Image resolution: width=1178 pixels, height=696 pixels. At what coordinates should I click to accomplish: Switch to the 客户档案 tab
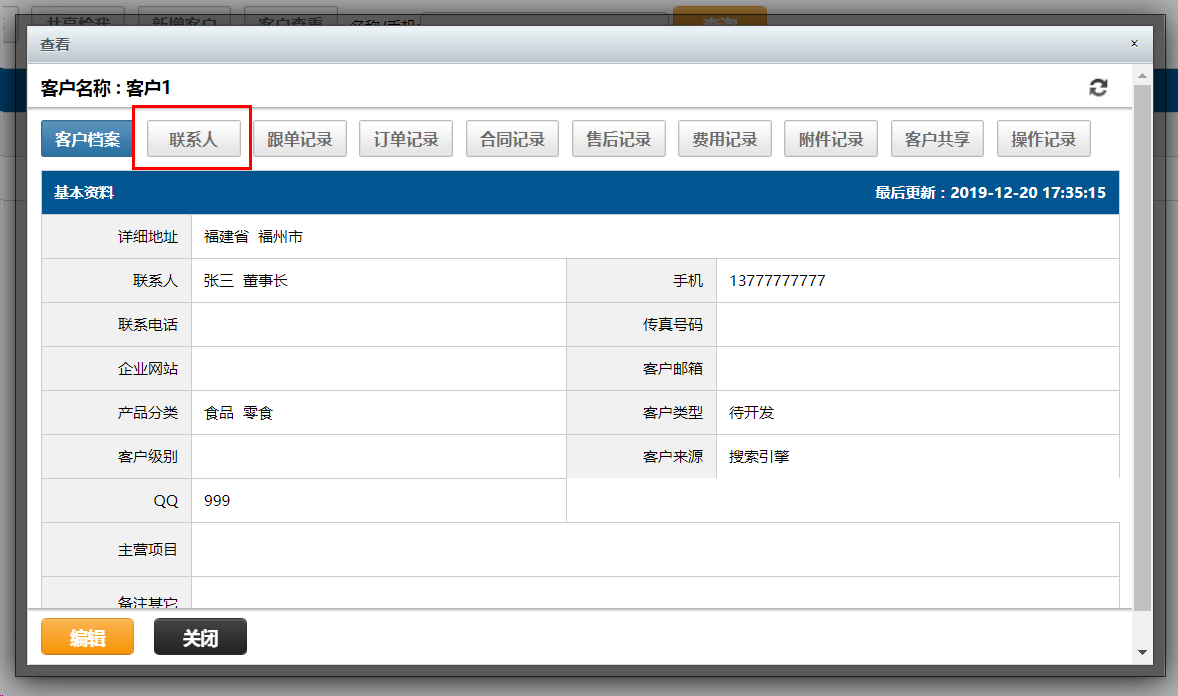87,139
